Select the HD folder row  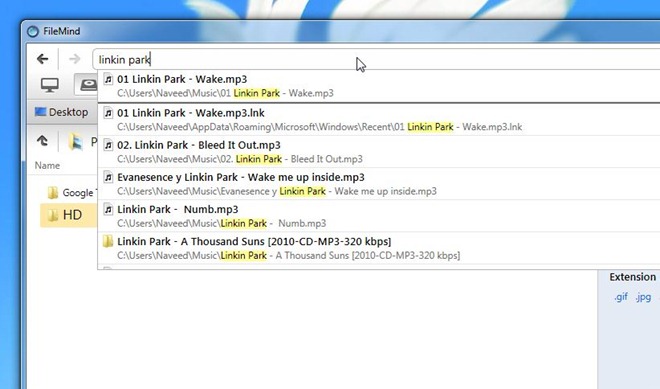[x=68, y=215]
